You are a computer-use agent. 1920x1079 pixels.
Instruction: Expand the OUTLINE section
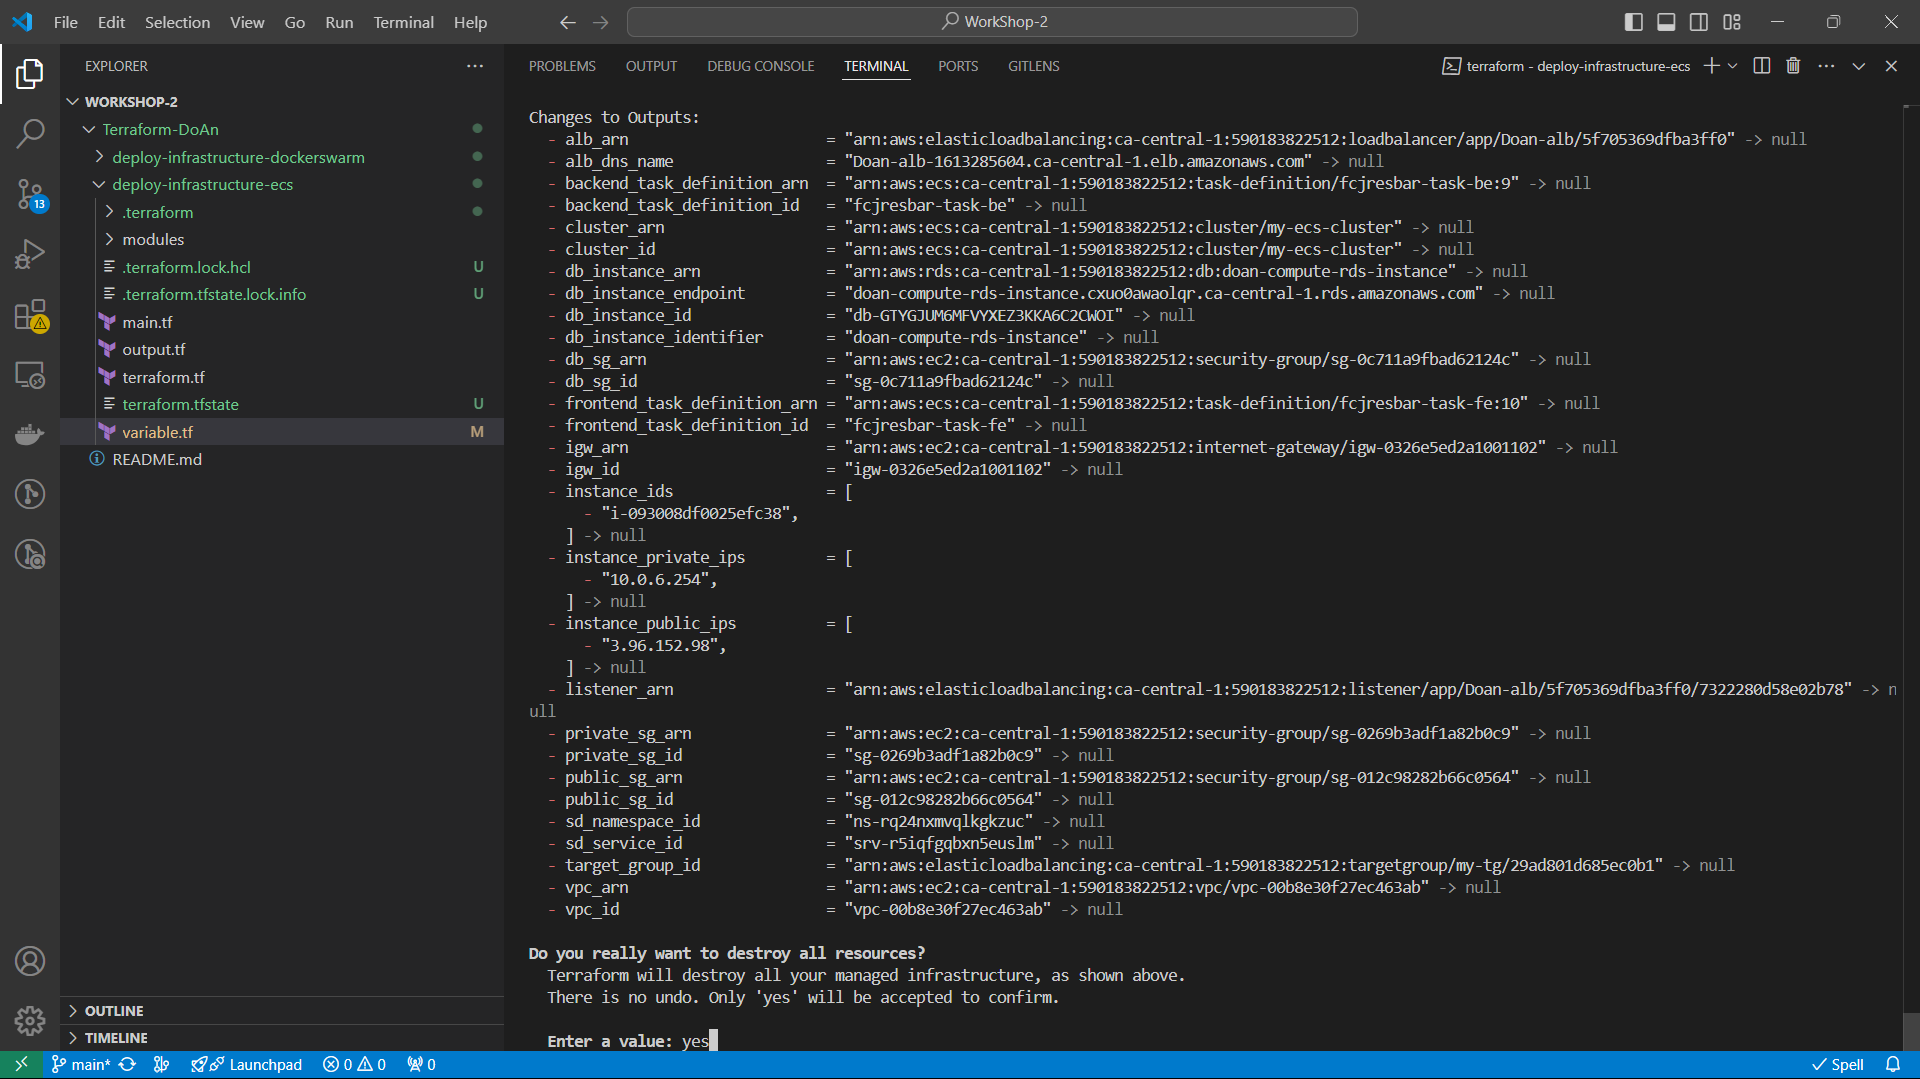point(282,1011)
